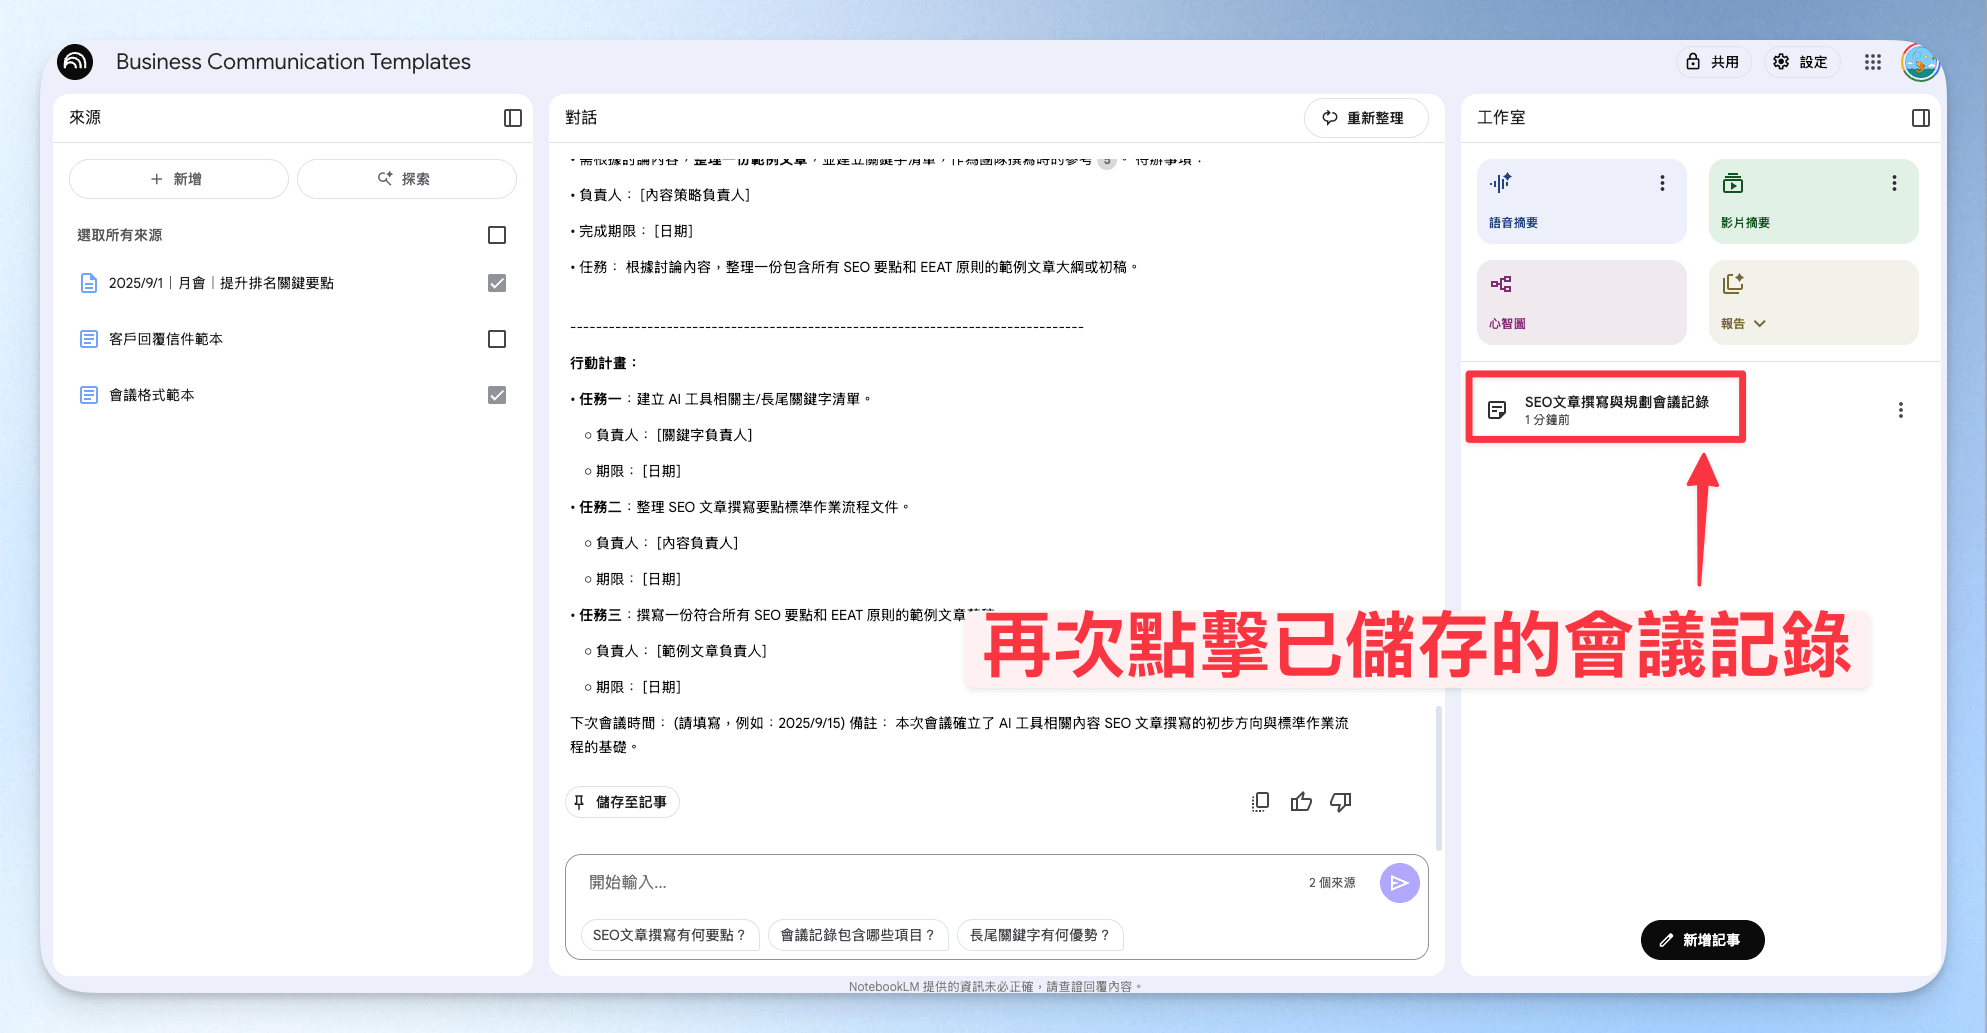Collapse the 工作室 studio panel icon
The image size is (1987, 1033).
pos(1920,118)
